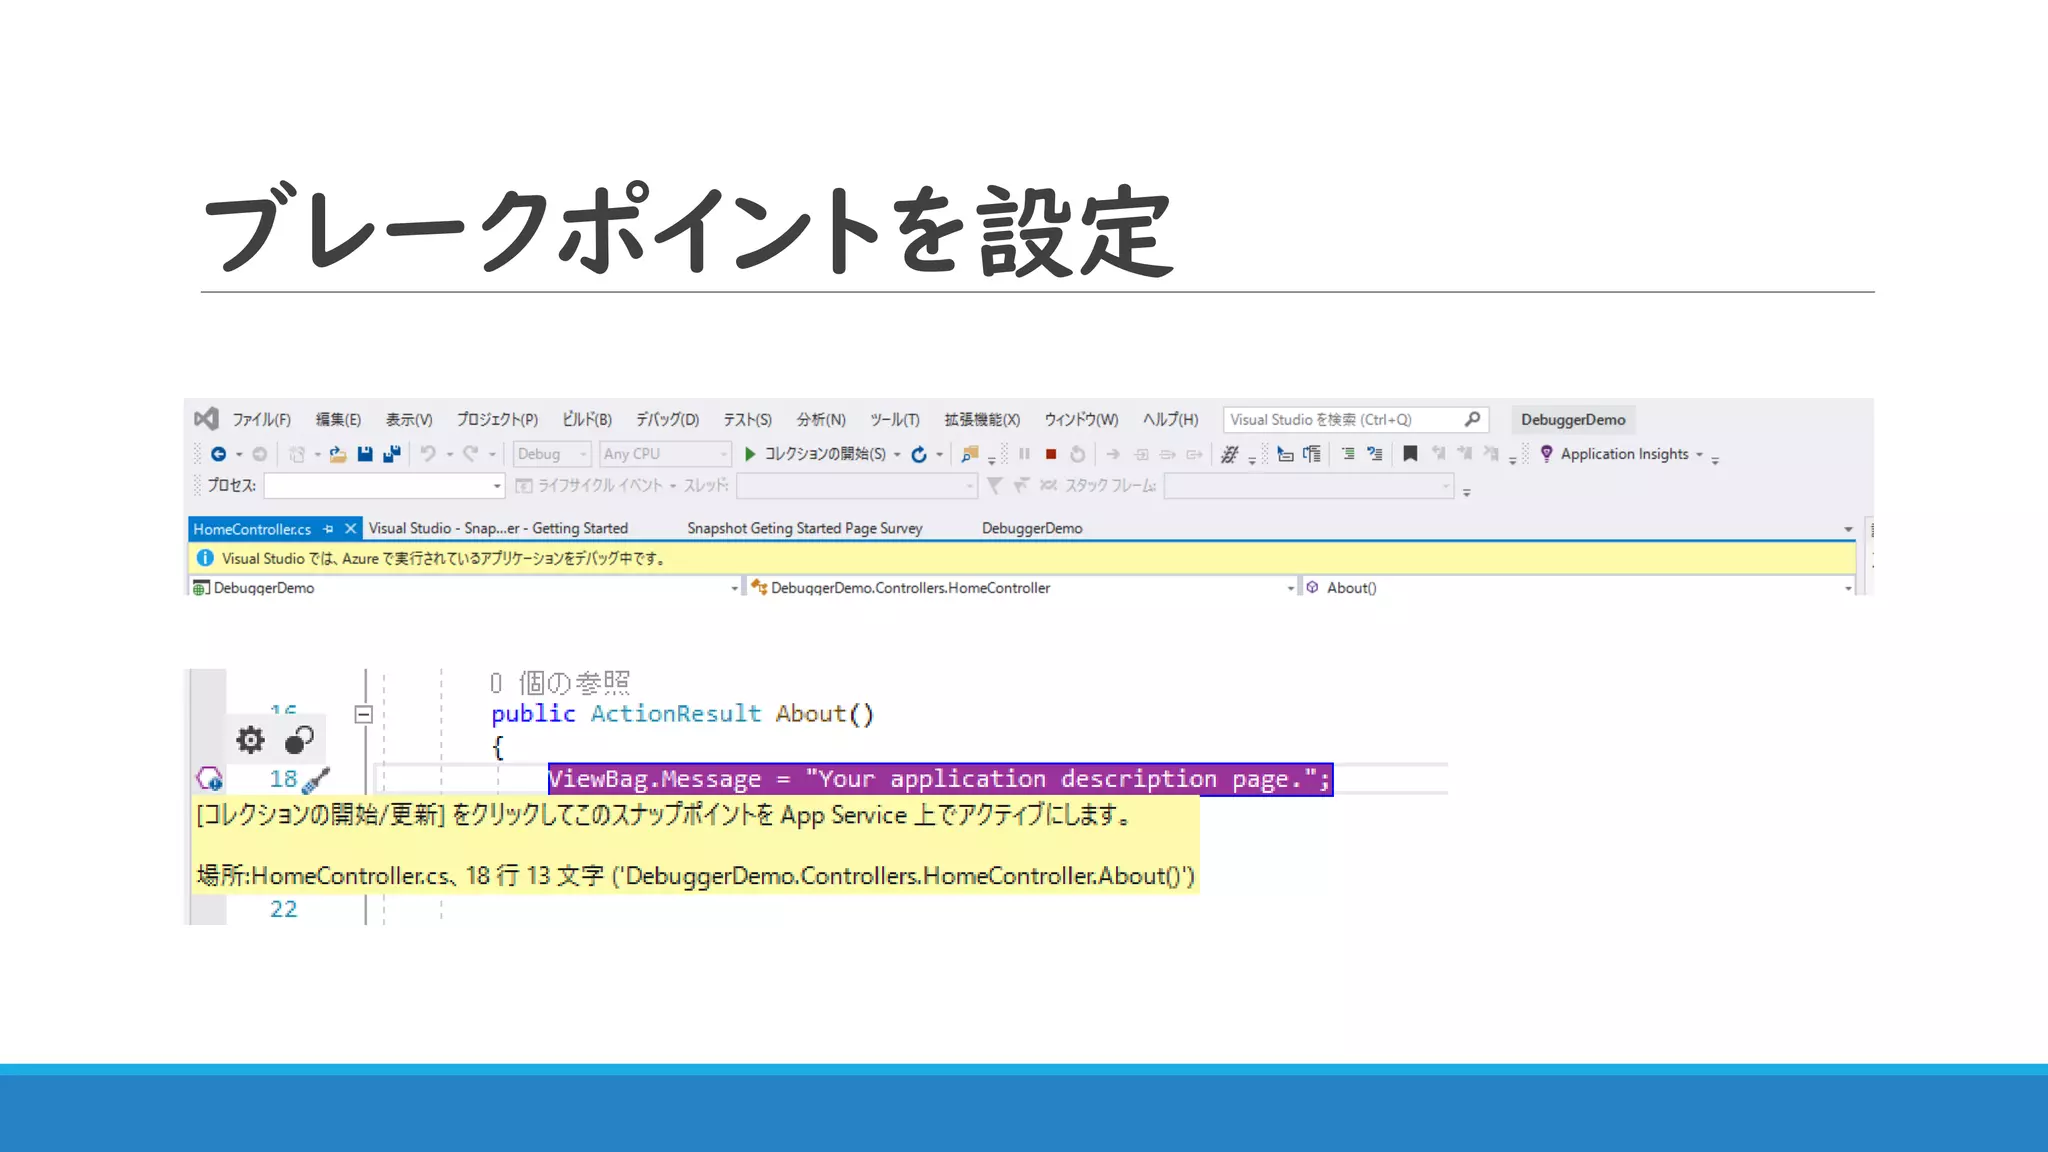Switch to Visual Studio Getting Started tab
Viewport: 2048px width, 1152px height.
pos(498,528)
